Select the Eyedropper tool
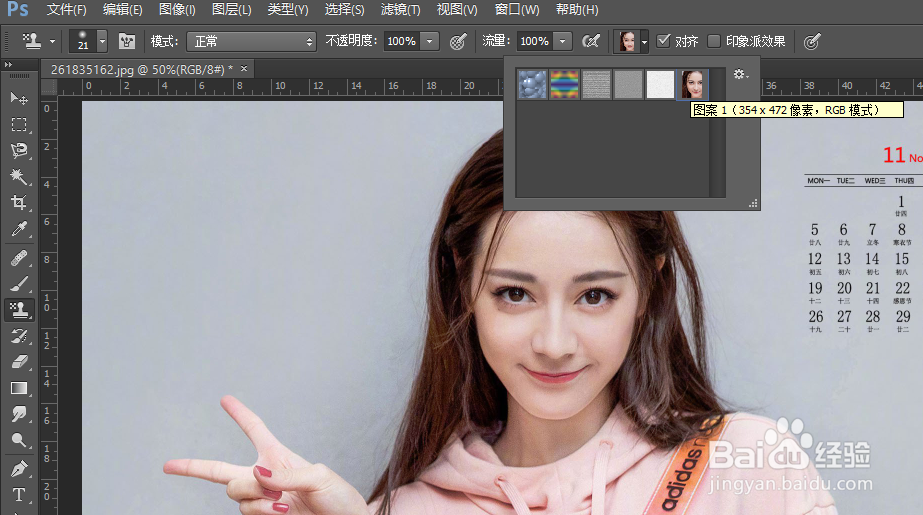The image size is (923, 515). (19, 228)
